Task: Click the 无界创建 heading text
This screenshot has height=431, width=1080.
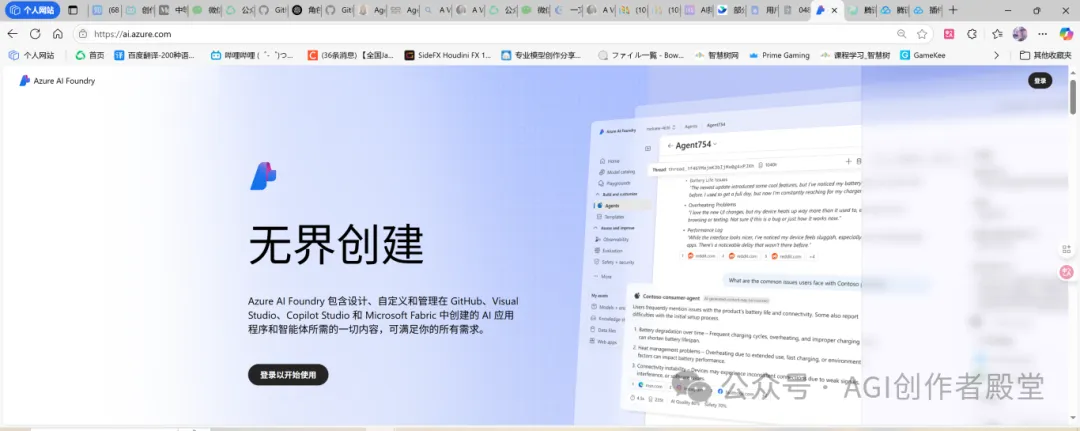Action: [x=336, y=246]
